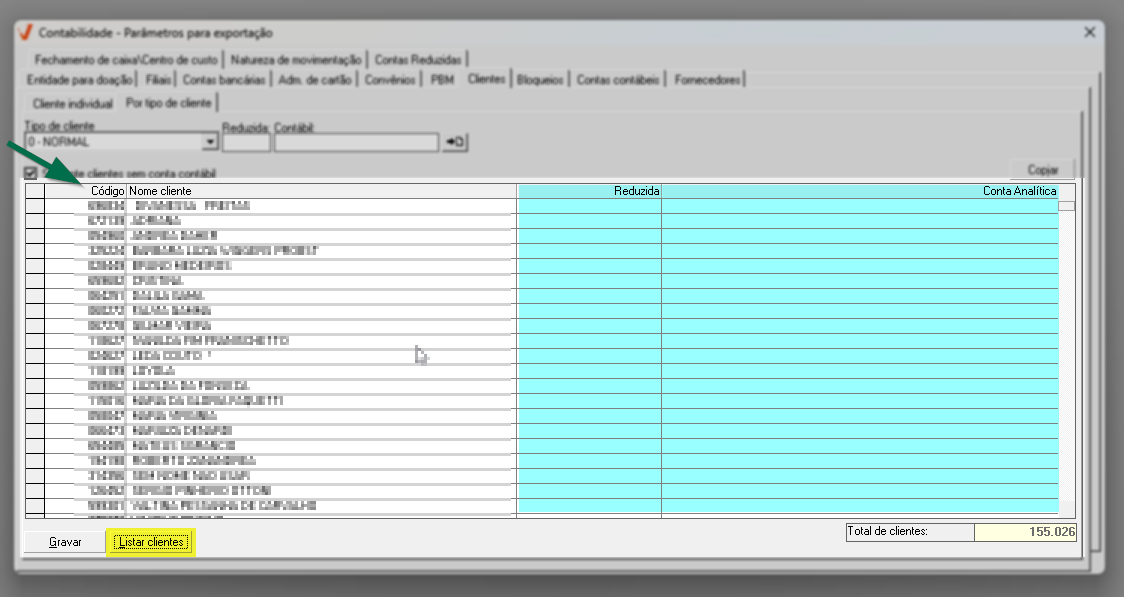The image size is (1124, 597).
Task: Click the Código column header
Action: point(85,191)
